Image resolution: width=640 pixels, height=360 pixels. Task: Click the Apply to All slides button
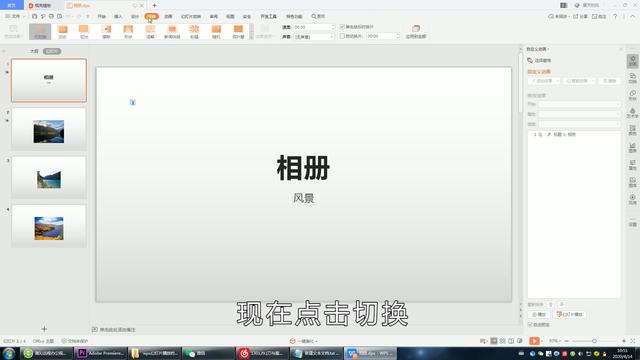pyautogui.click(x=416, y=31)
